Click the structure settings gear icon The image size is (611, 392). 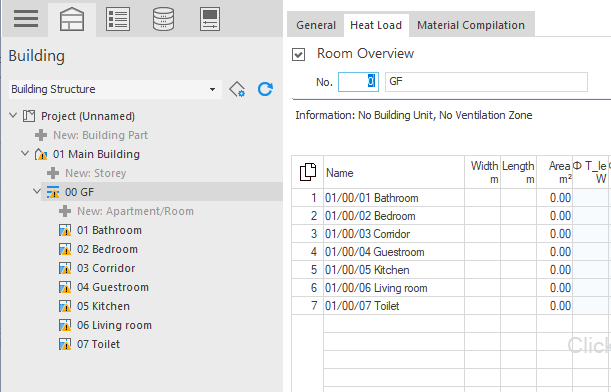coord(237,89)
